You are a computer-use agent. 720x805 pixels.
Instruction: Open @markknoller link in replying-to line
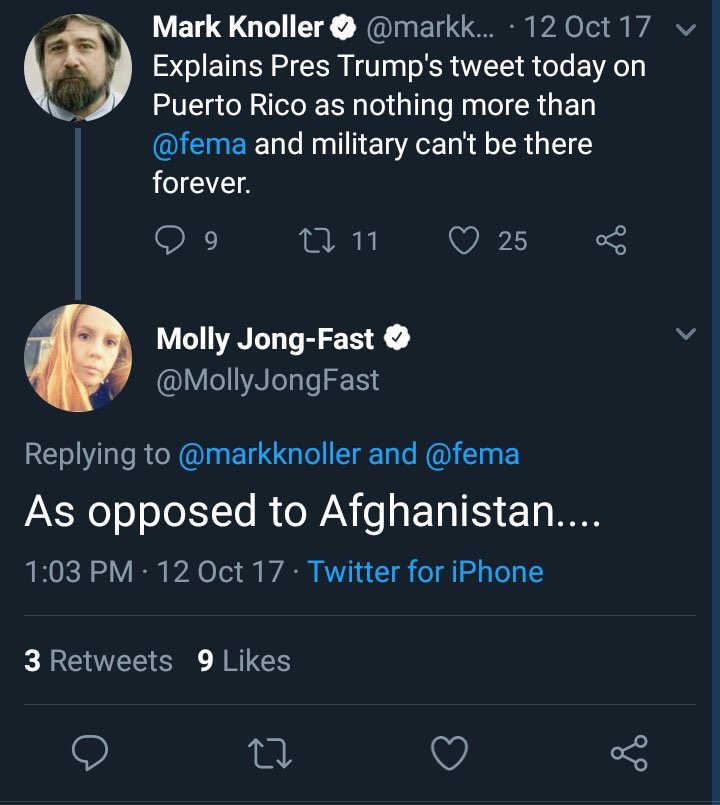269,454
